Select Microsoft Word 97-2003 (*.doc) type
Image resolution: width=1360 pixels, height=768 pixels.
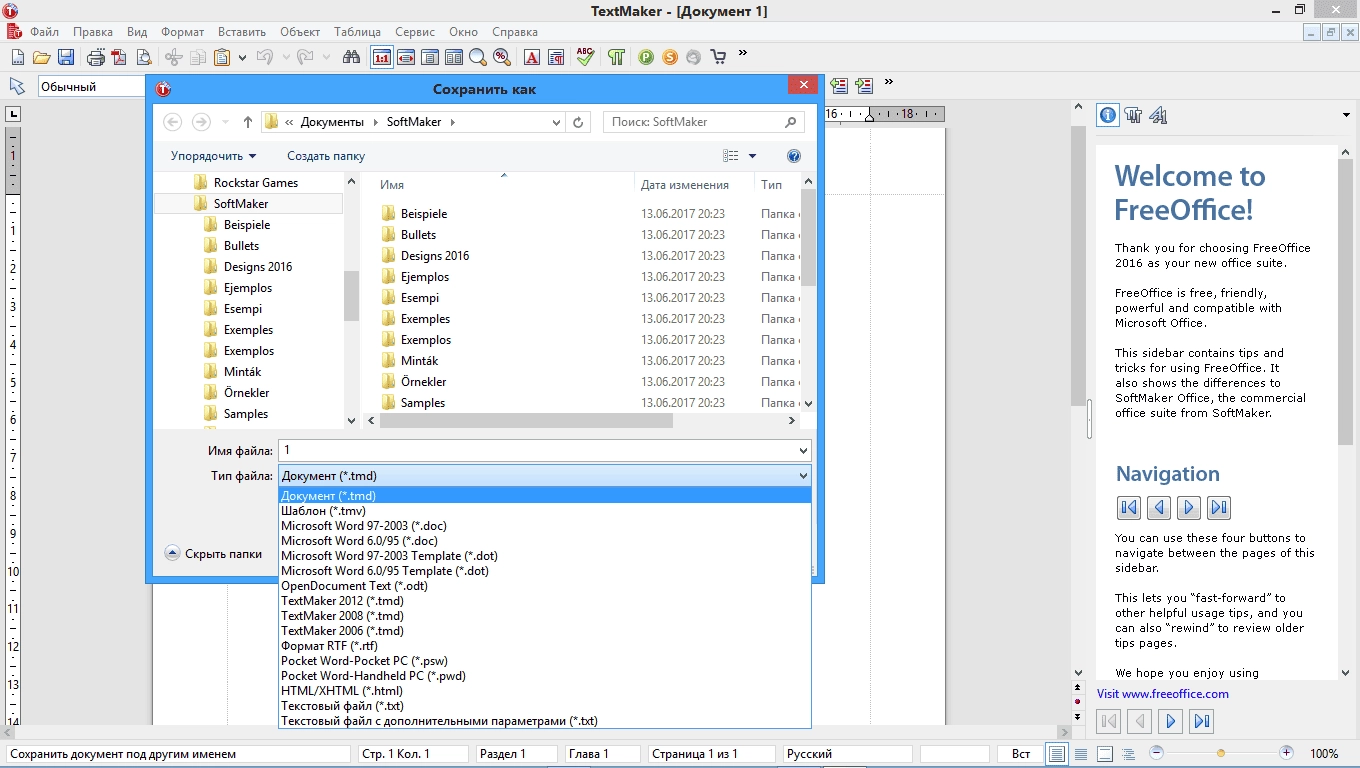(x=545, y=526)
